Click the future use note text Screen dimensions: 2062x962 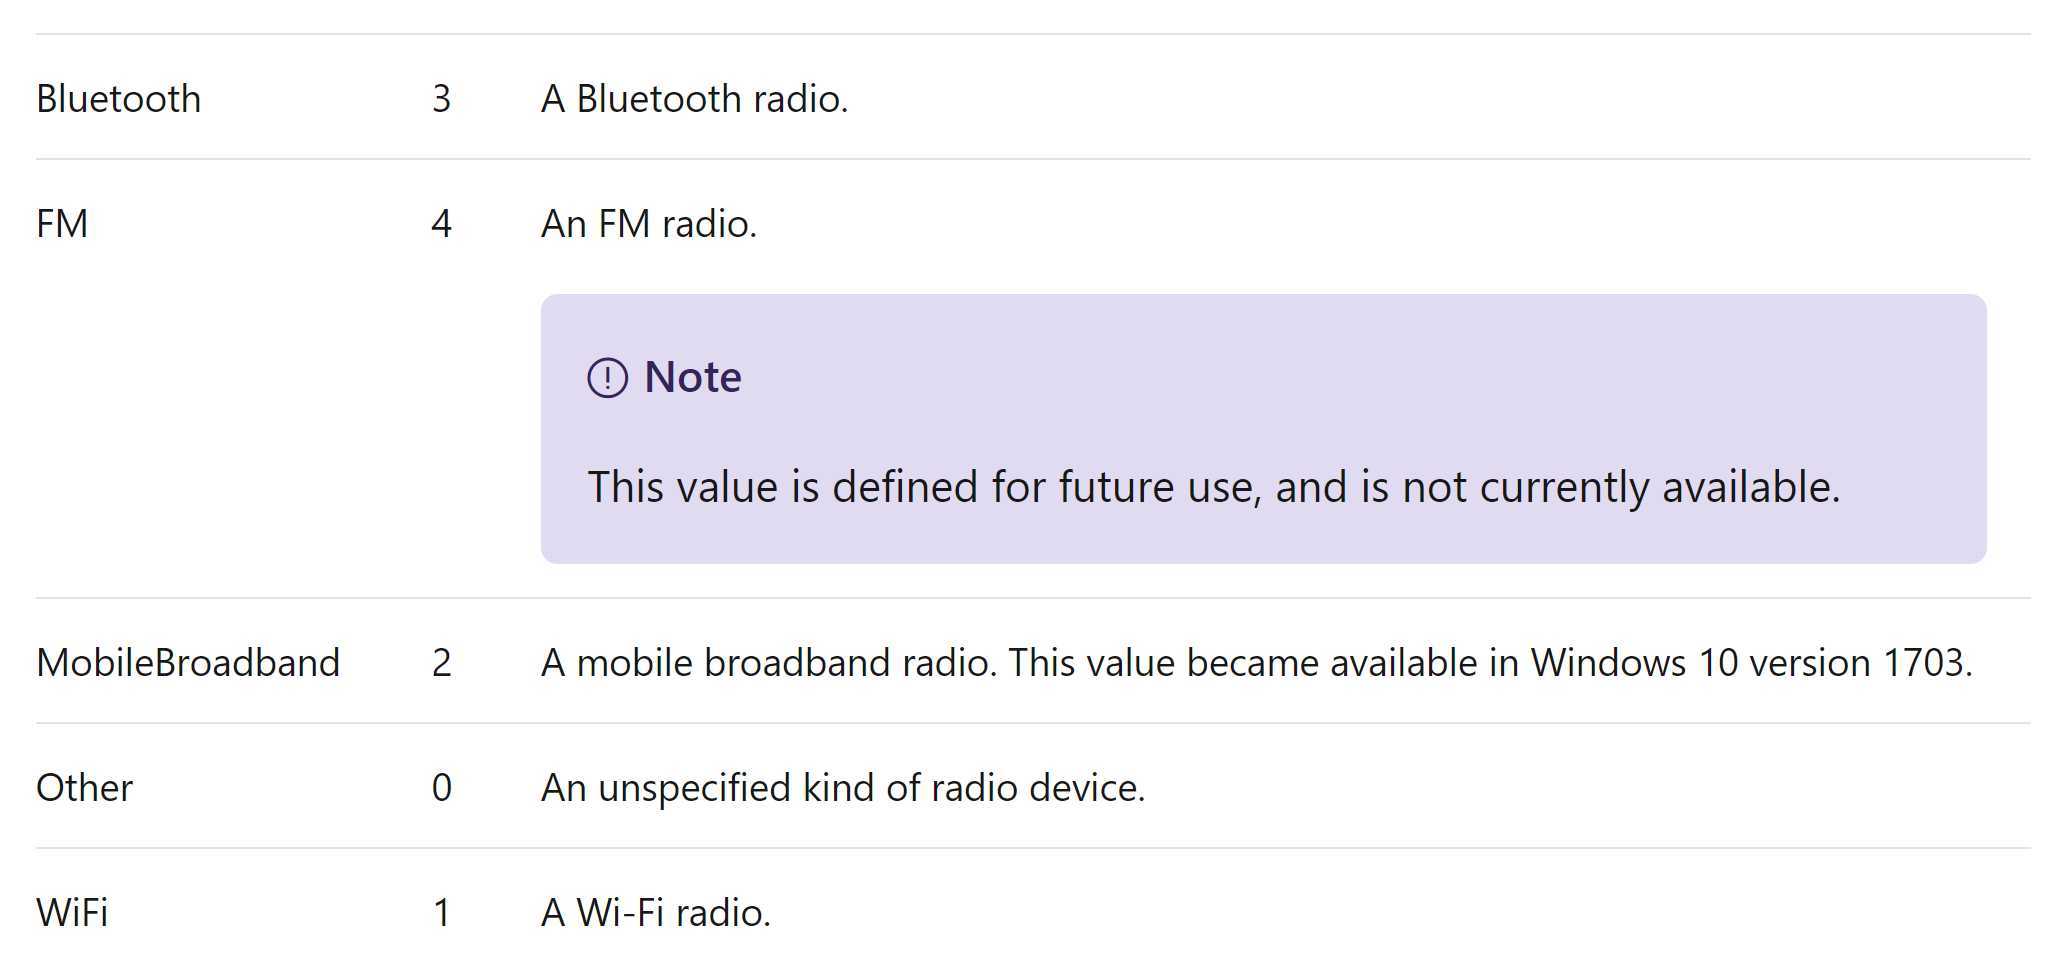[1213, 487]
